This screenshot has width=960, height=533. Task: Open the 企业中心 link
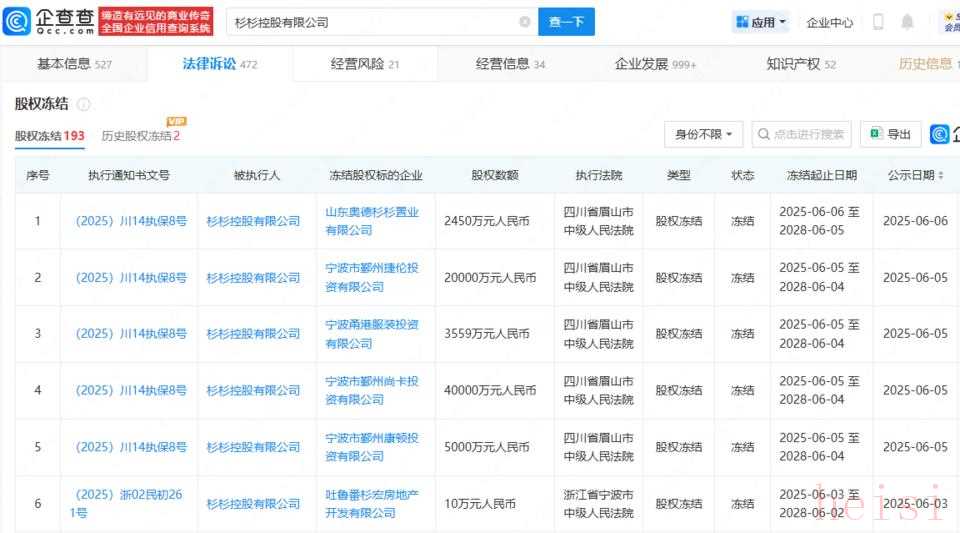tap(829, 22)
